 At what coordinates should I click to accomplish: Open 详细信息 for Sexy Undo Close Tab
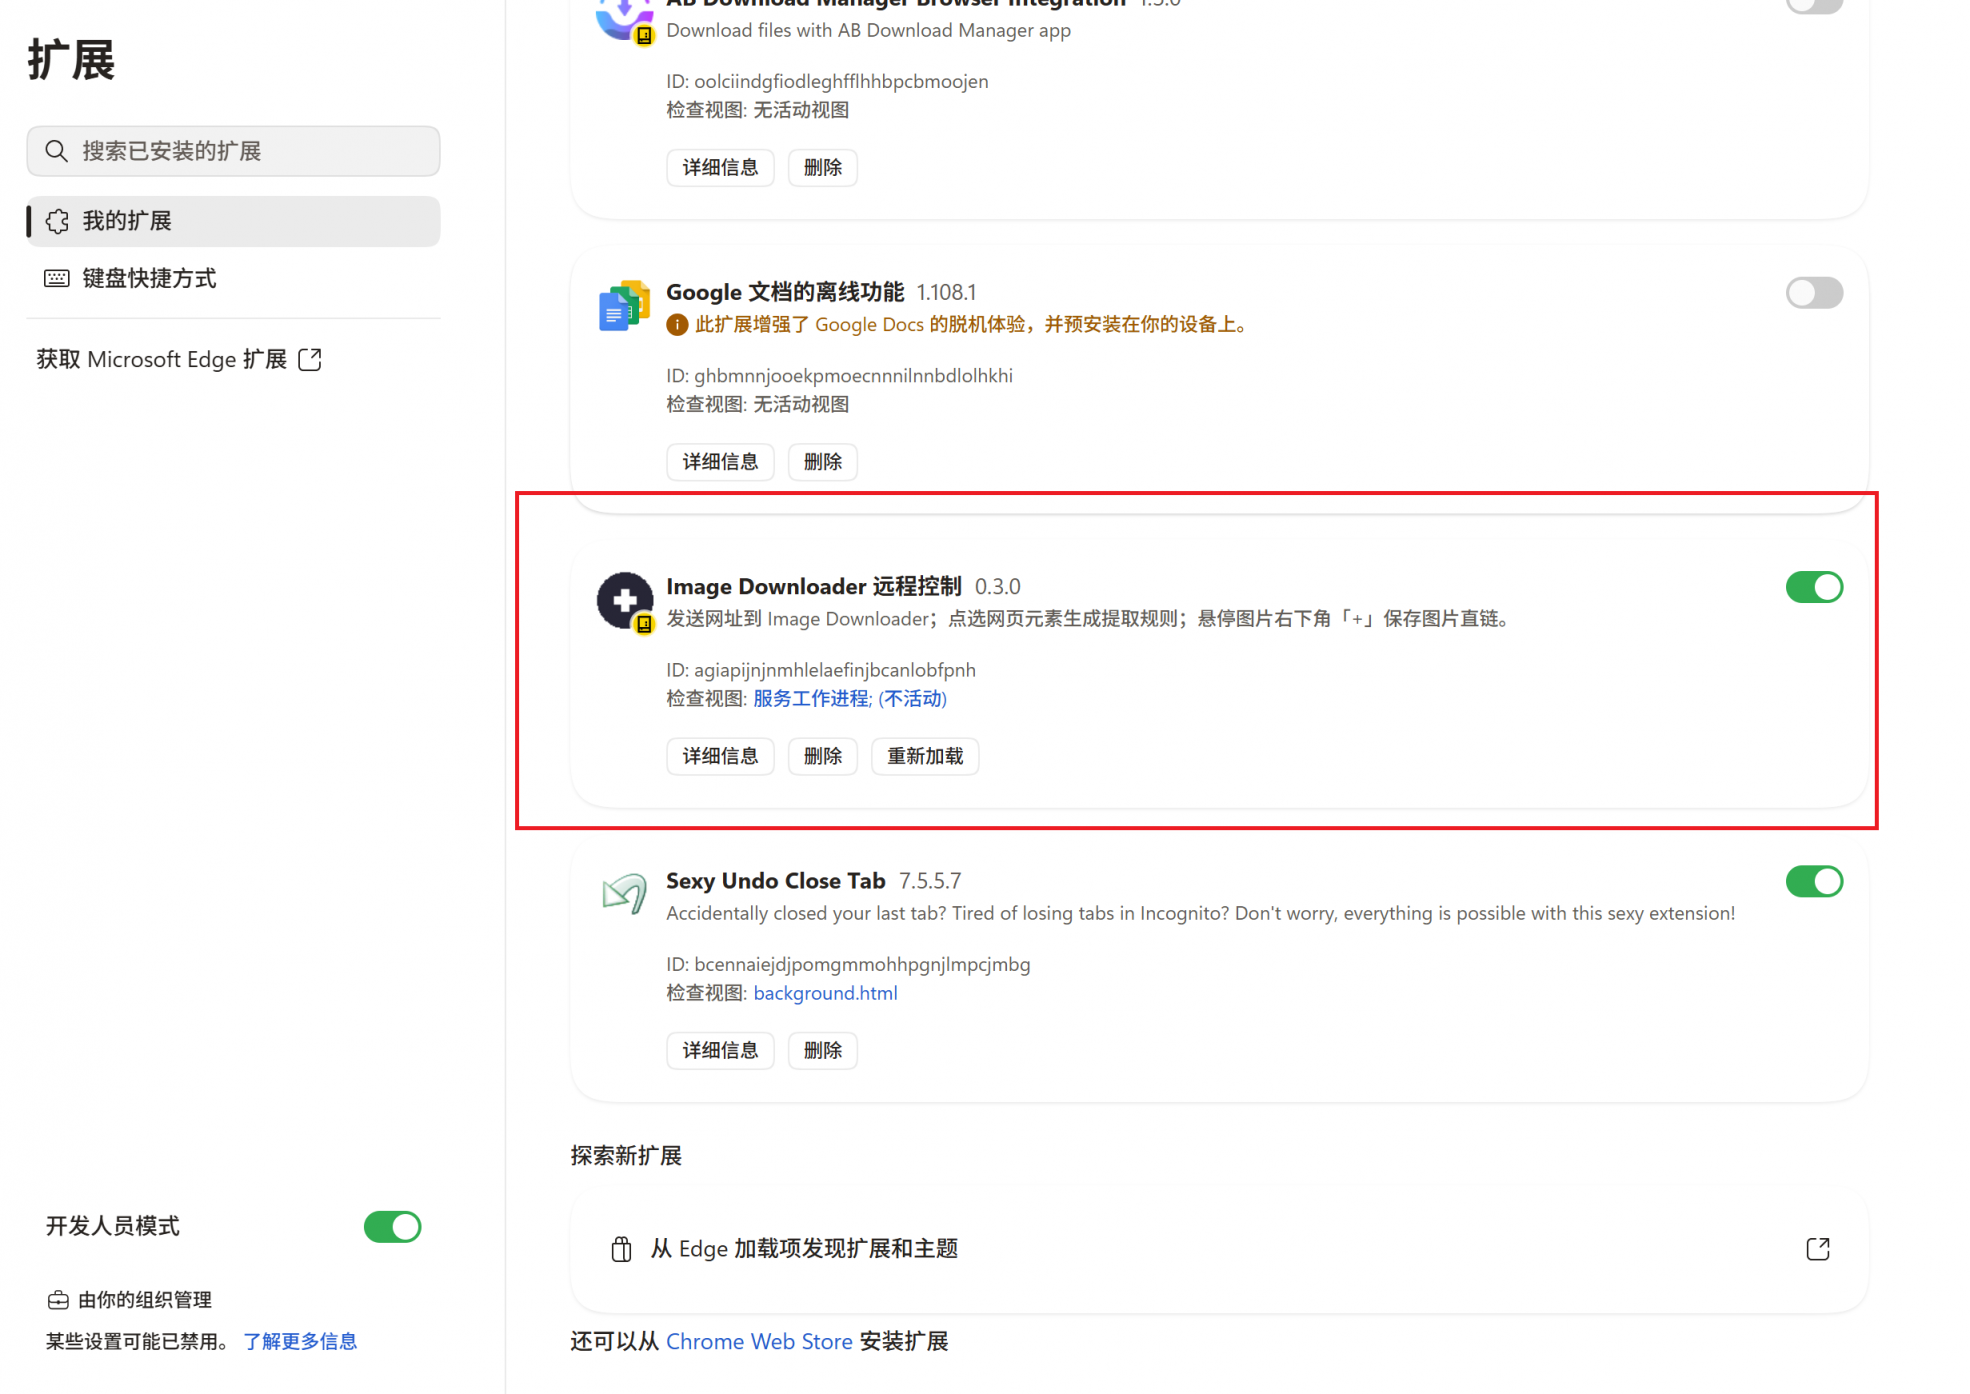click(720, 1050)
